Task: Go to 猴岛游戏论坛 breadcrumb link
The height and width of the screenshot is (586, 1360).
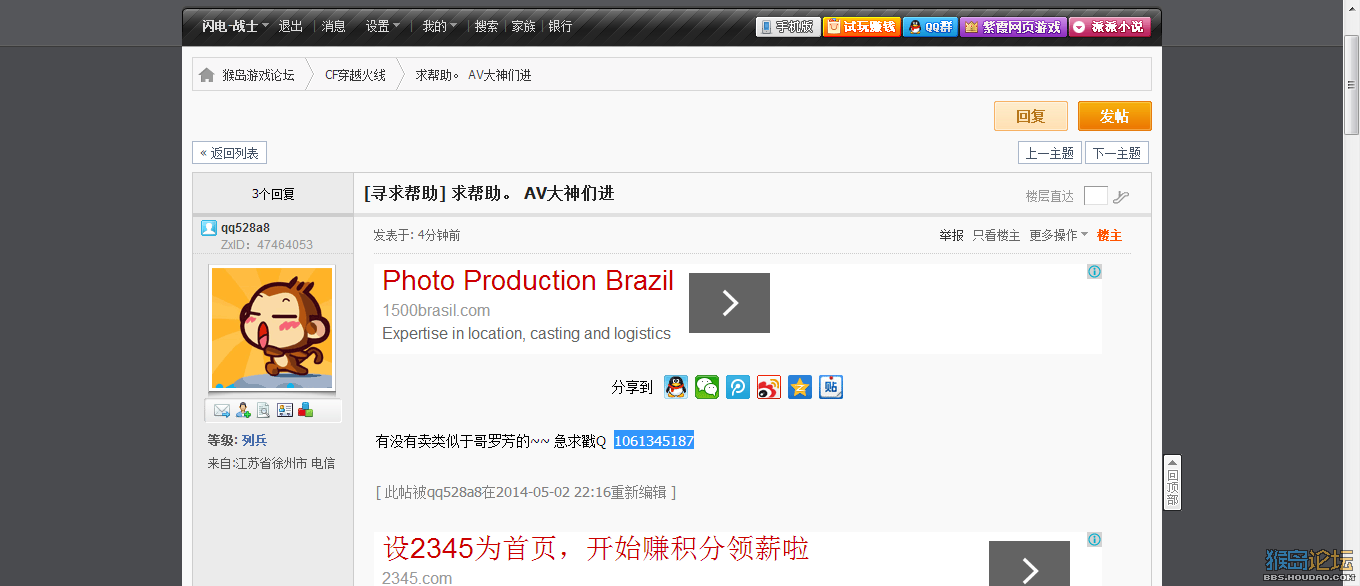Action: [258, 75]
